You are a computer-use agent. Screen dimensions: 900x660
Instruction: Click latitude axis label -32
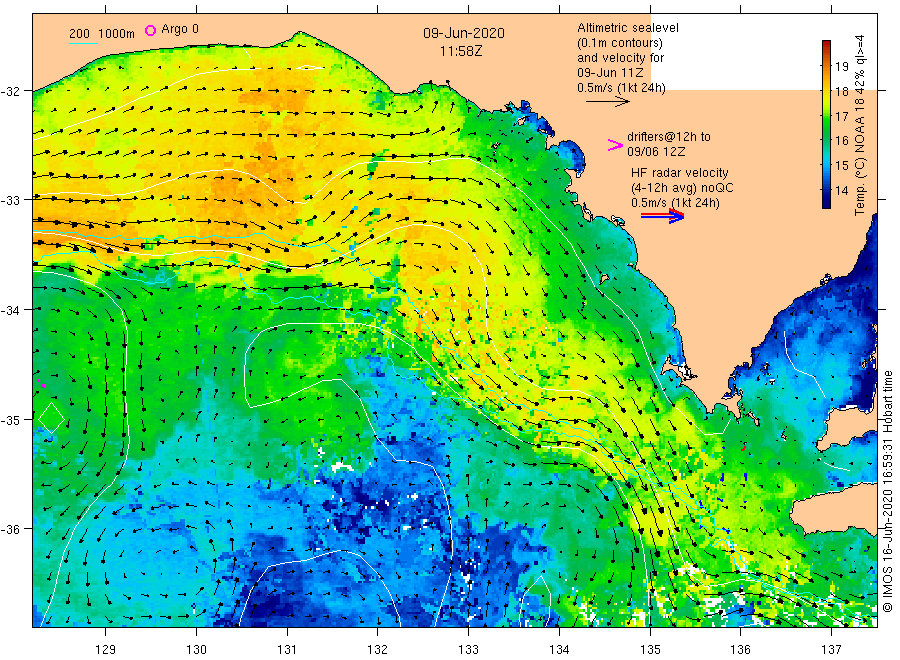click(11, 91)
